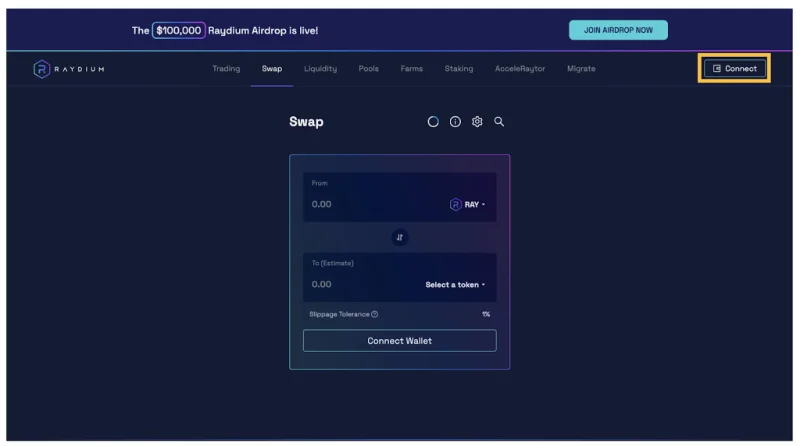Click the Raydium logo
800x446 pixels.
click(69, 69)
